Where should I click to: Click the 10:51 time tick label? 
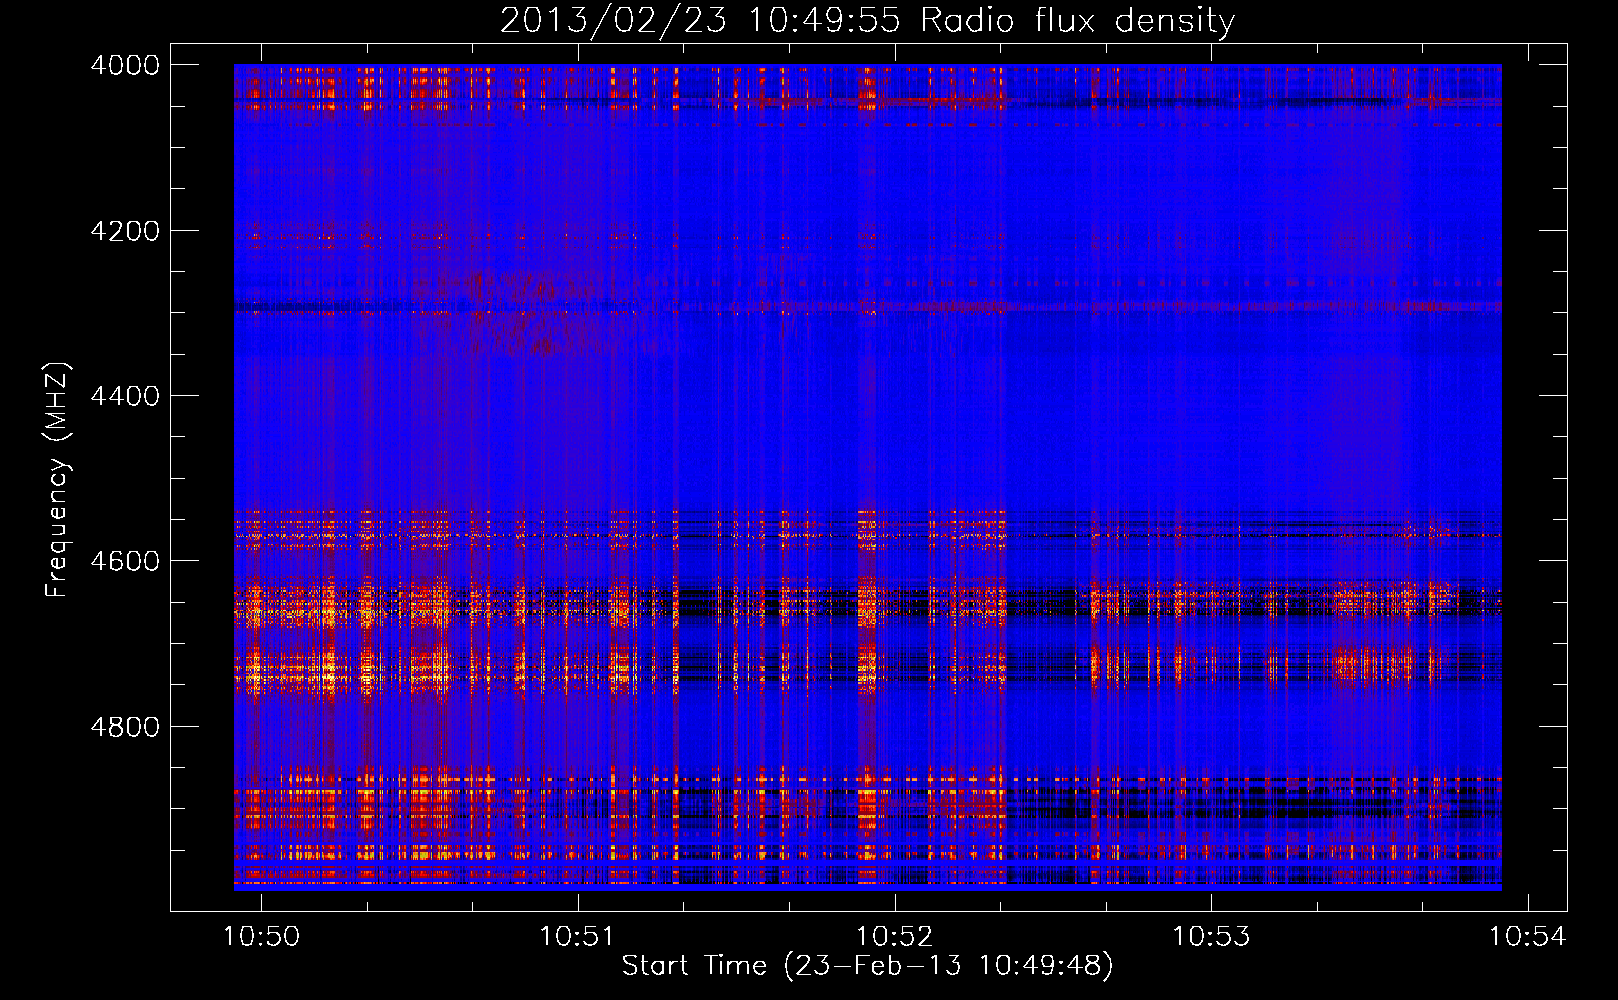[x=577, y=936]
